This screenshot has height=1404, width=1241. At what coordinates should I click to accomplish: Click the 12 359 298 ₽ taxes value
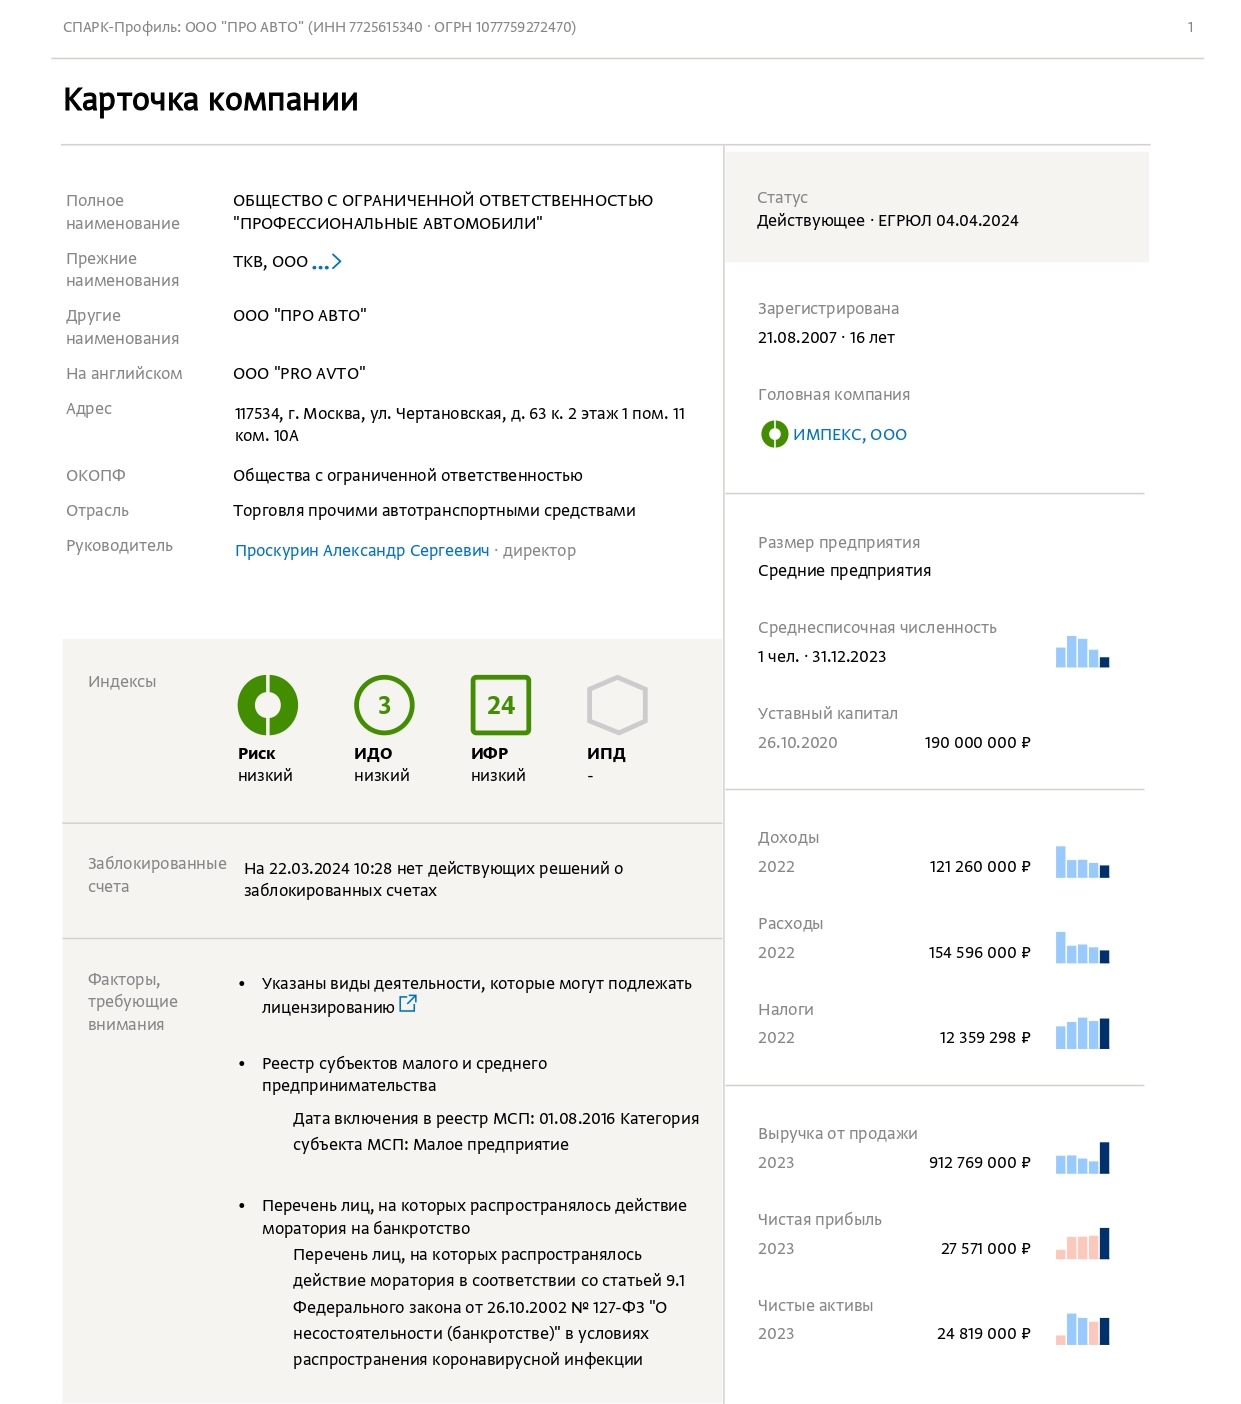pos(985,1037)
